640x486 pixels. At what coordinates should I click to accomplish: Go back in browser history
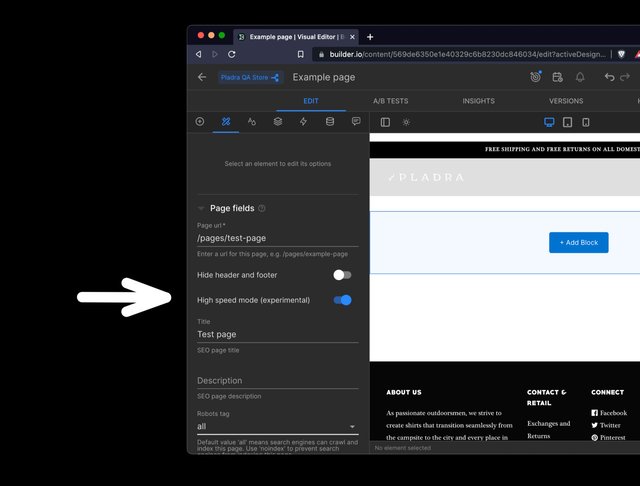198,54
